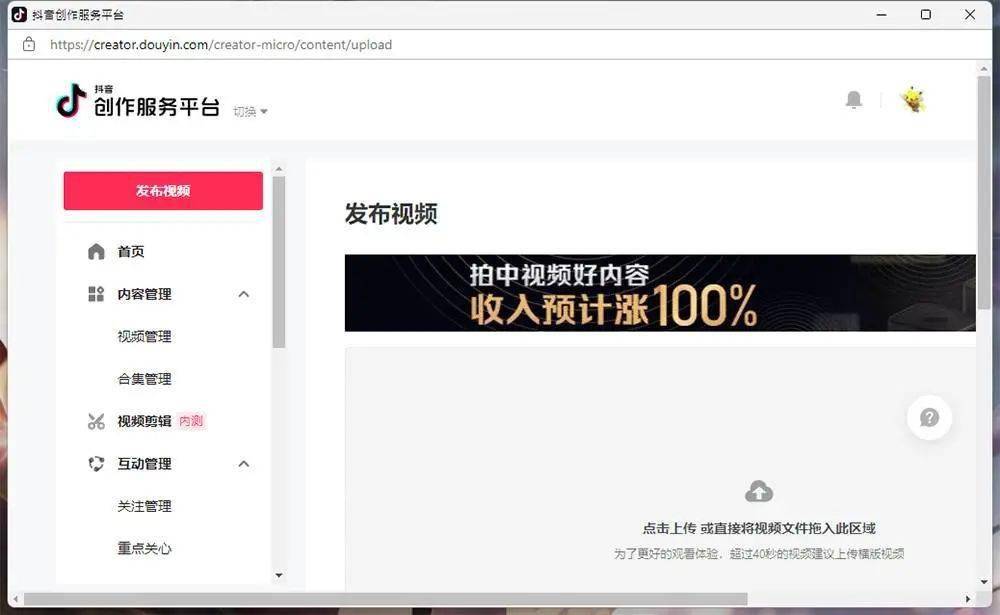Screen dimensions: 1000x615
Task: Click the Douyin logo in header
Action: [71, 101]
